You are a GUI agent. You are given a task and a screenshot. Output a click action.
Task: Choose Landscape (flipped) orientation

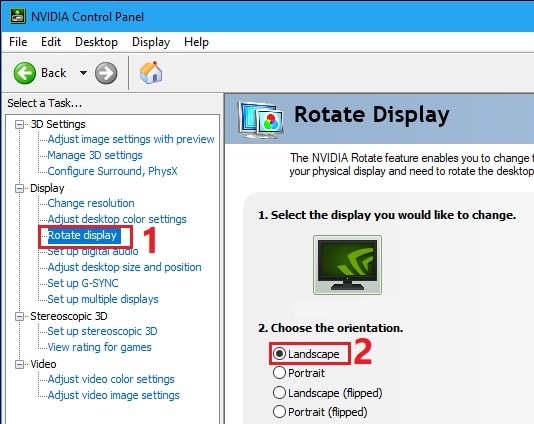click(x=279, y=393)
